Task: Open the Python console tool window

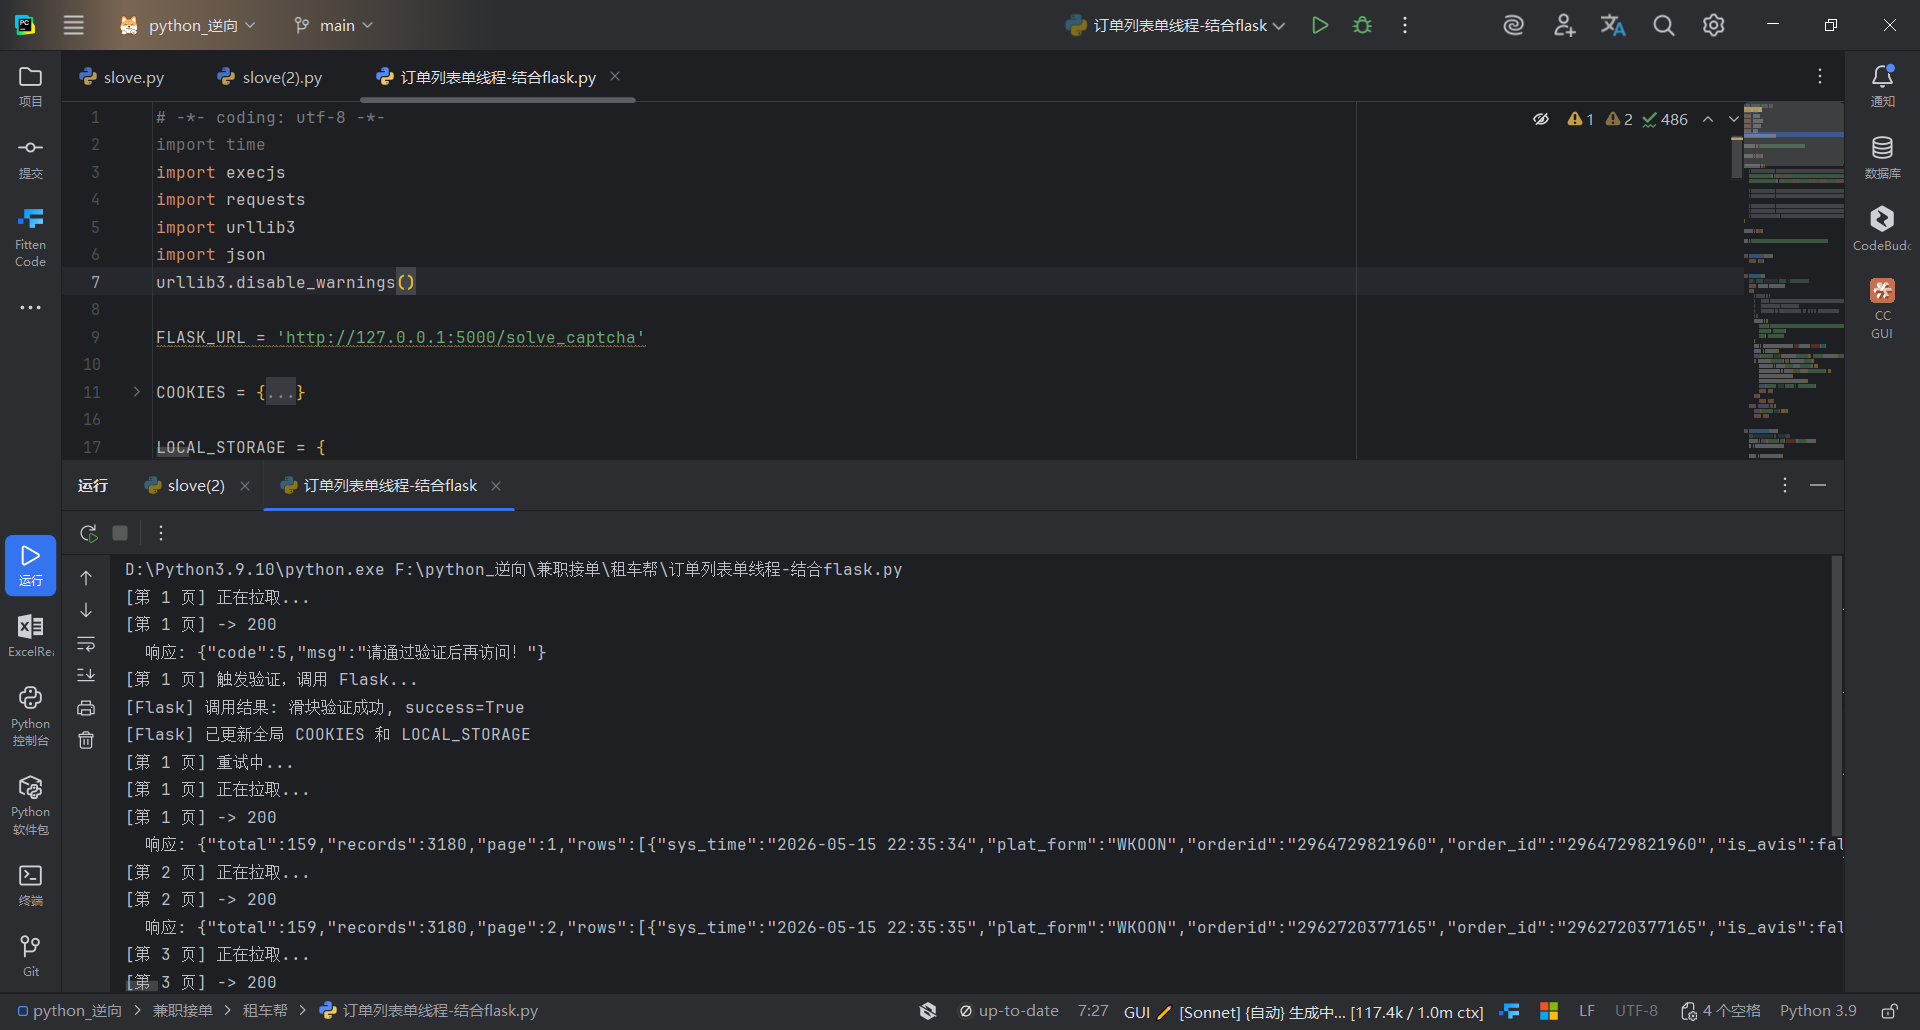Action: [x=30, y=715]
